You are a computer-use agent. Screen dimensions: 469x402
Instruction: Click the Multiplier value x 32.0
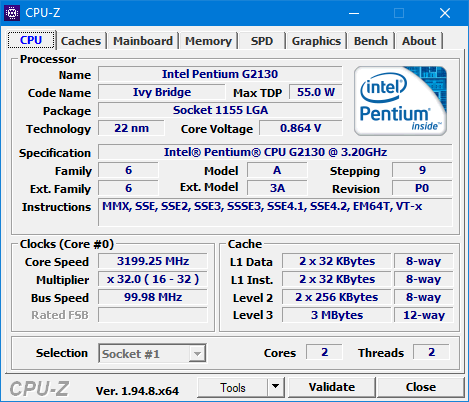[x=153, y=279]
